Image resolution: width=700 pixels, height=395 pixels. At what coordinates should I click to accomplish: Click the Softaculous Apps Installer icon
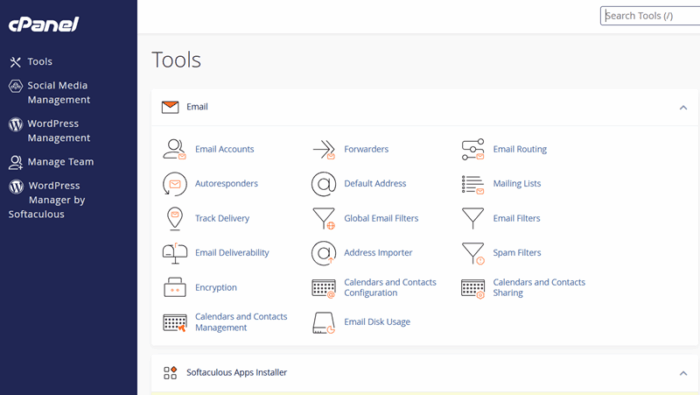170,373
